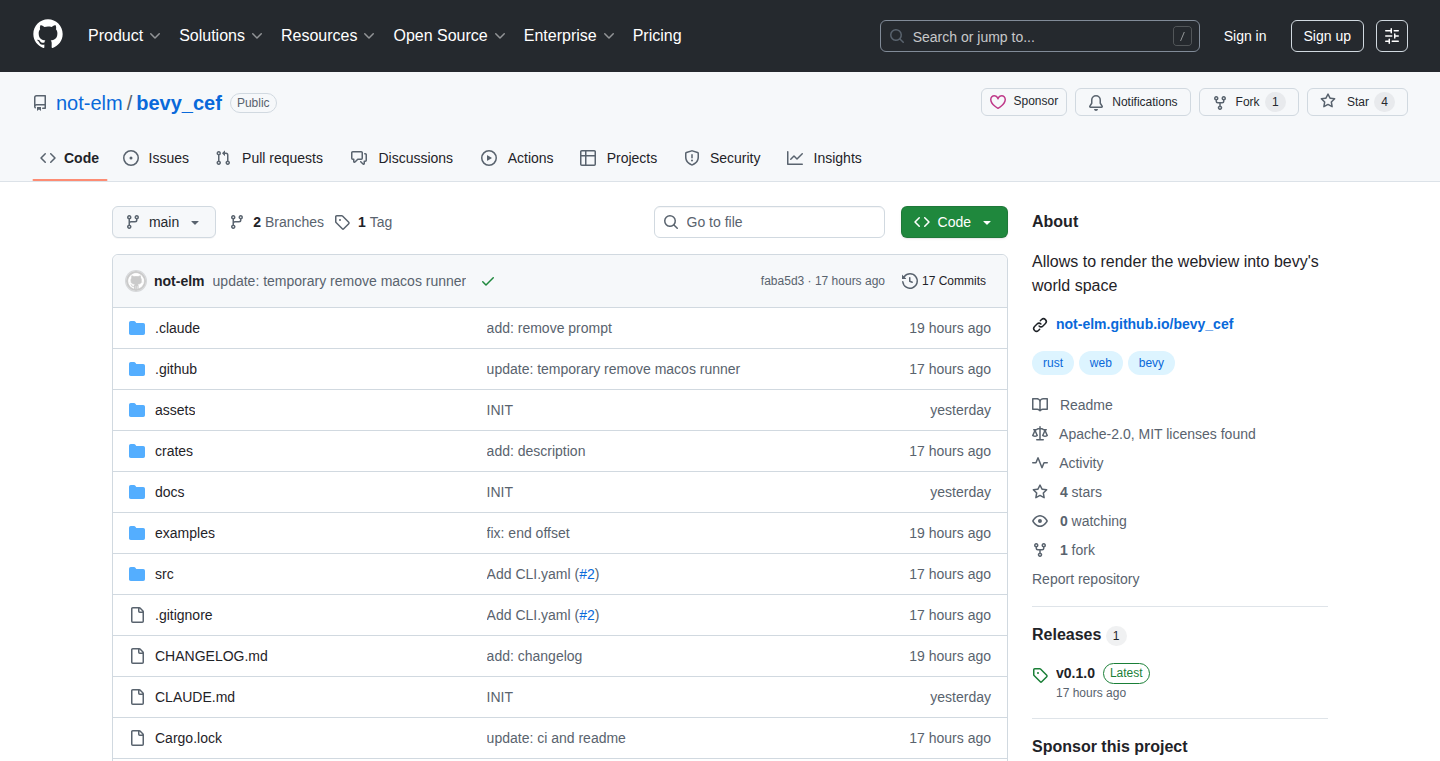Select the web topic tag
The image size is (1440, 761).
1101,363
